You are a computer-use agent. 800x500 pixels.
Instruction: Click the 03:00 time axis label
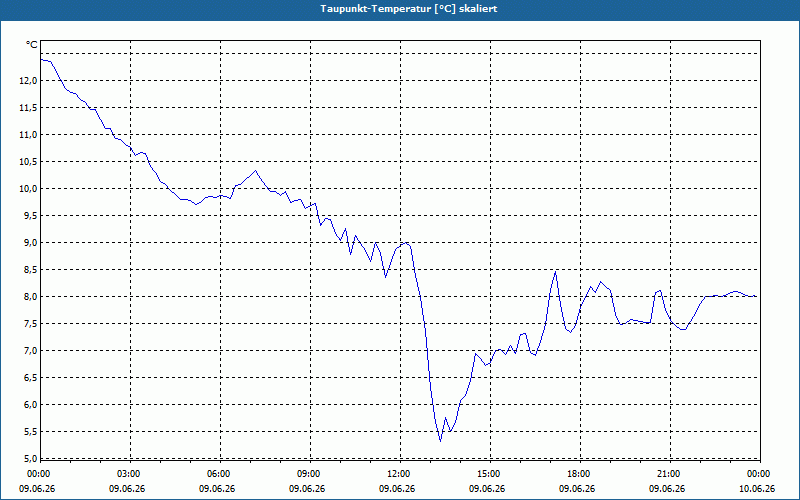pos(129,474)
